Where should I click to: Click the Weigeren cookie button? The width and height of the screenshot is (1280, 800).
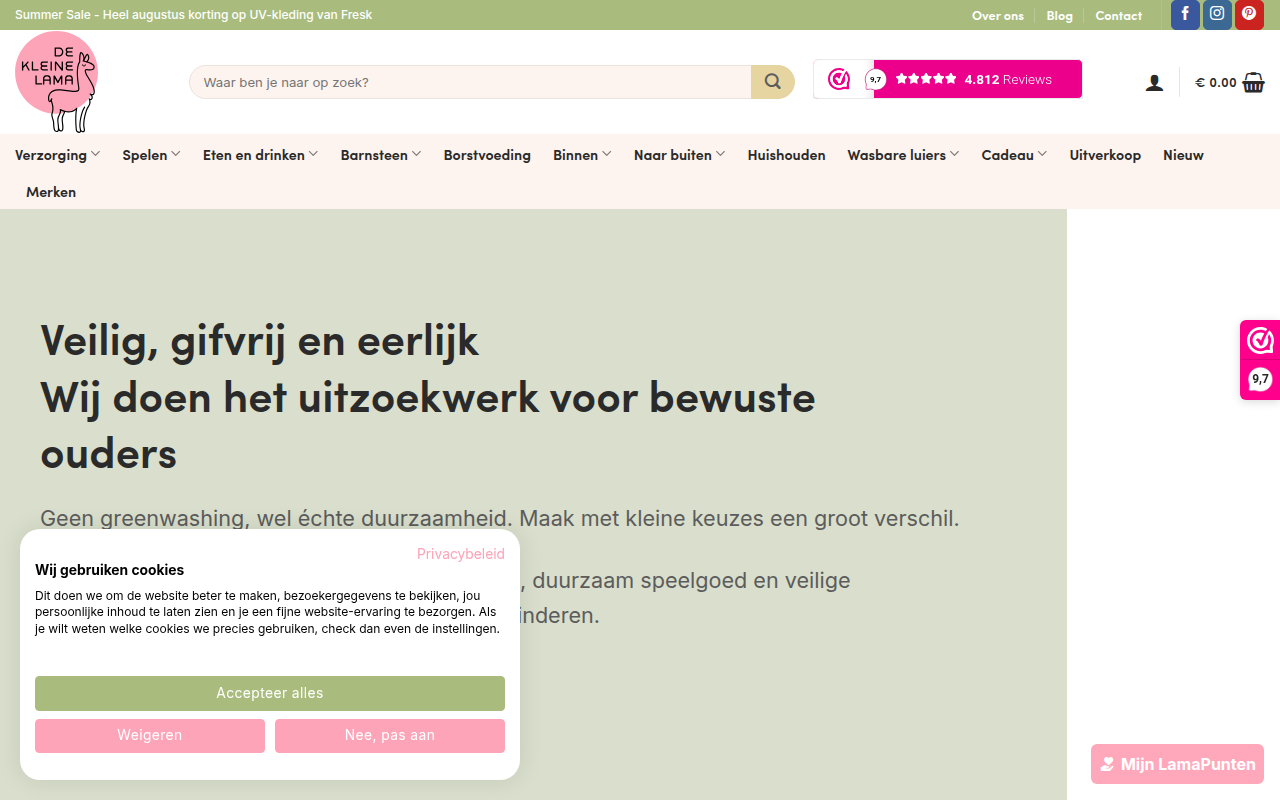tap(150, 736)
